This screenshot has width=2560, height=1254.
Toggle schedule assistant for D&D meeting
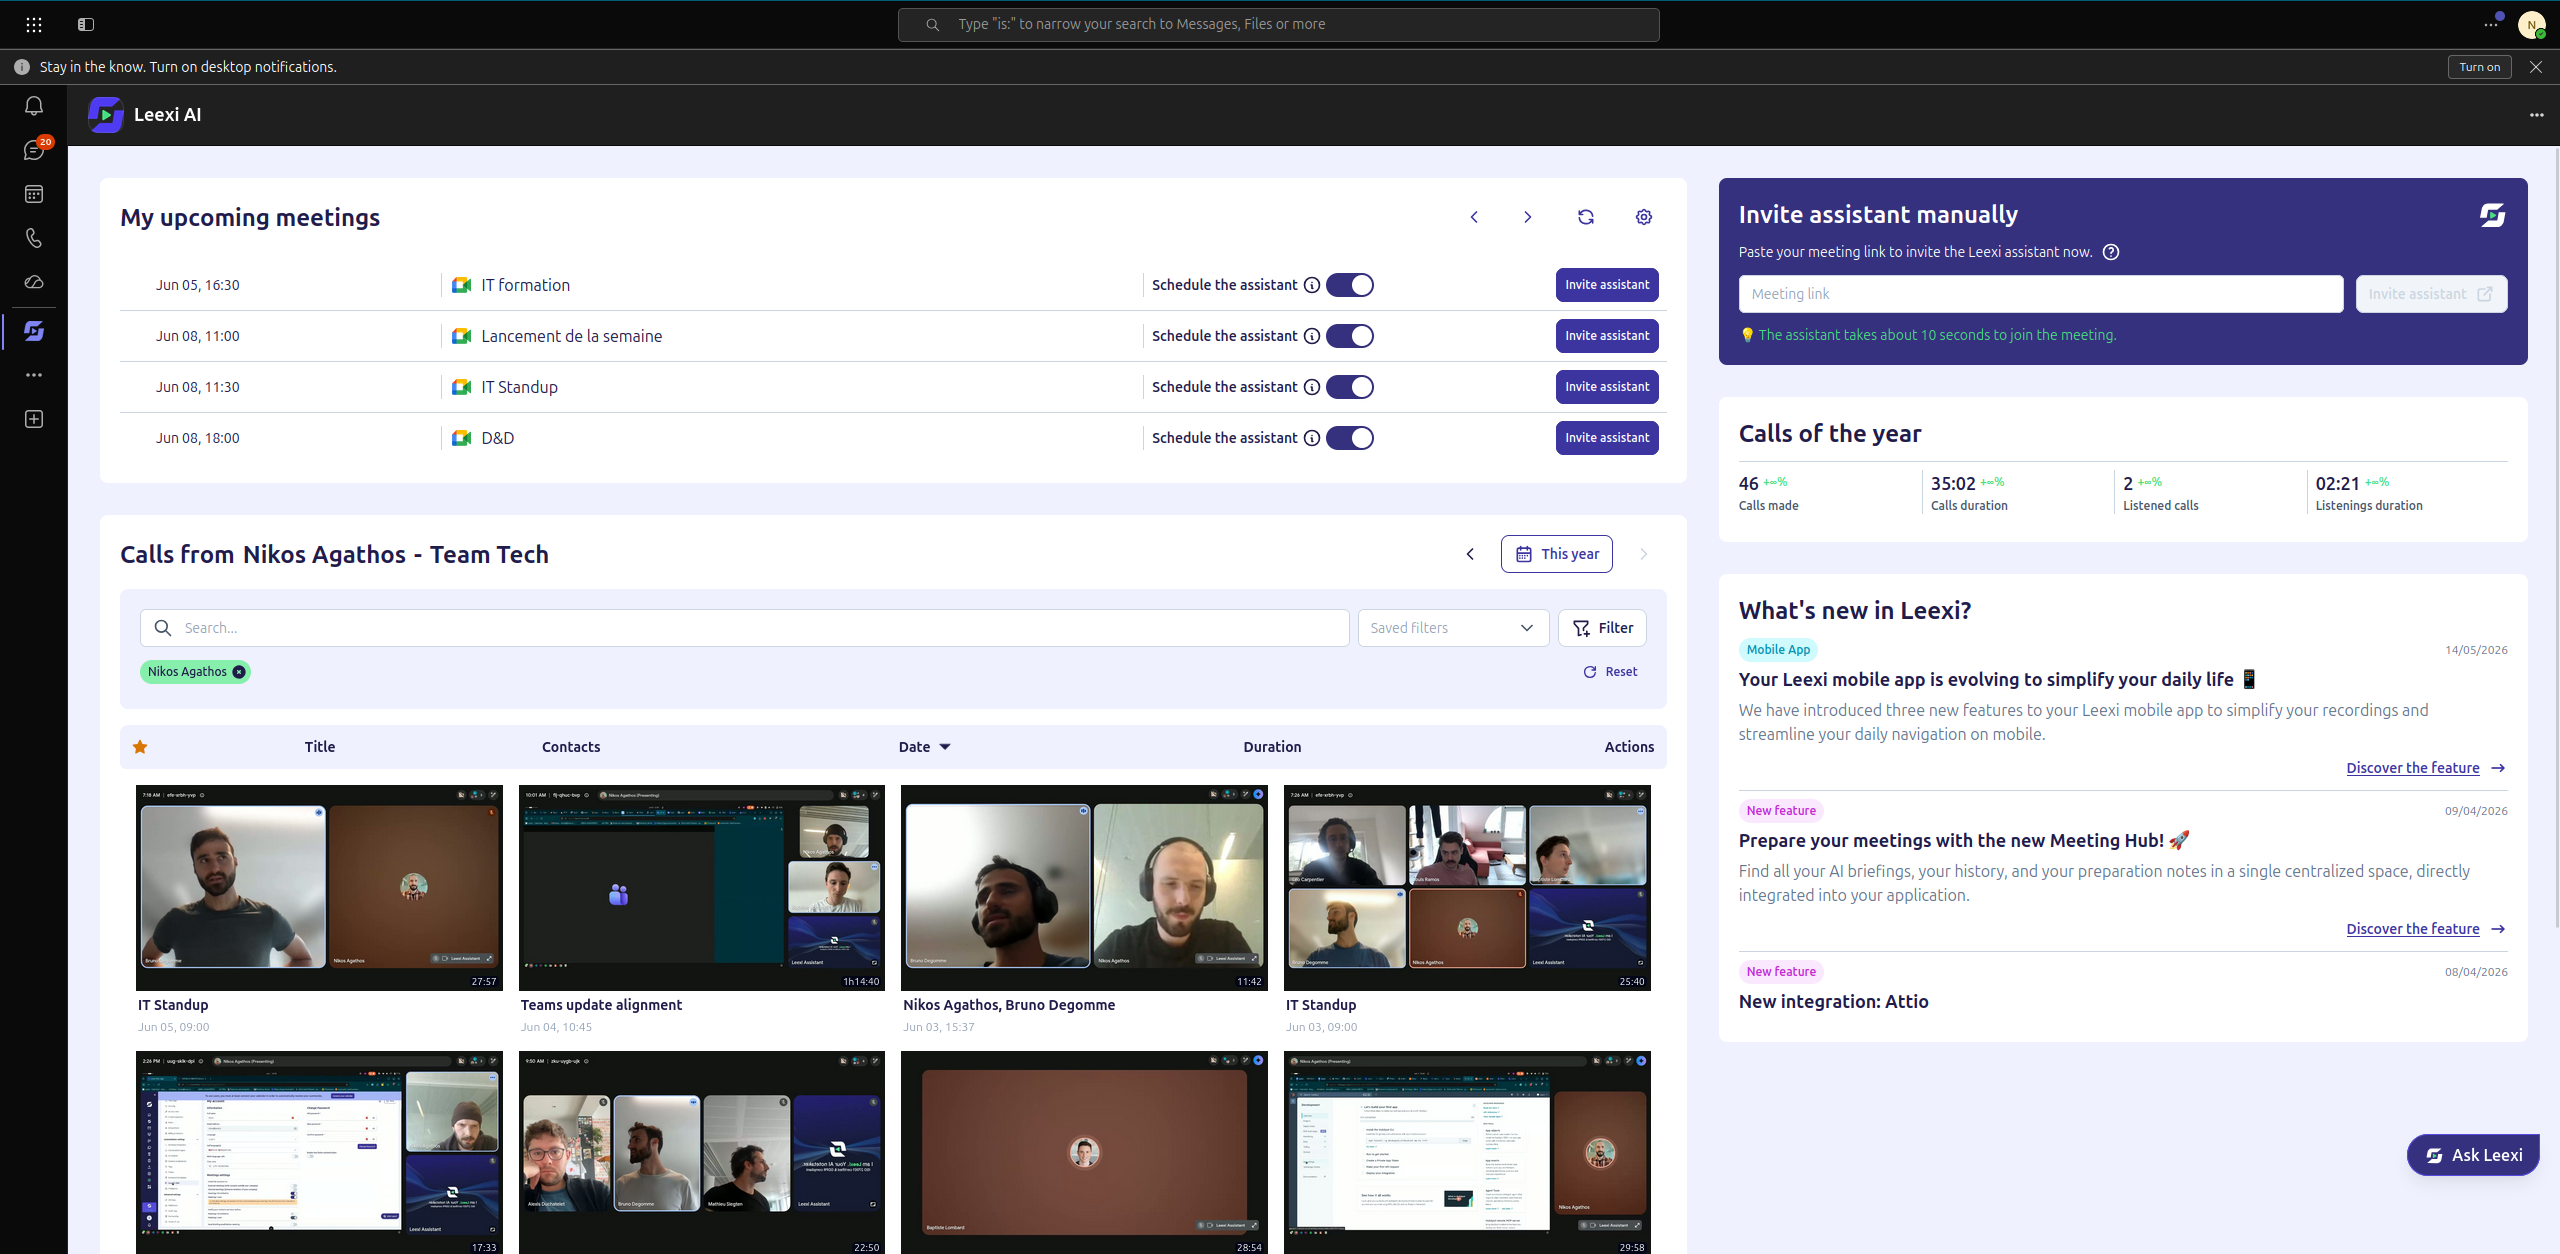pos(1350,438)
